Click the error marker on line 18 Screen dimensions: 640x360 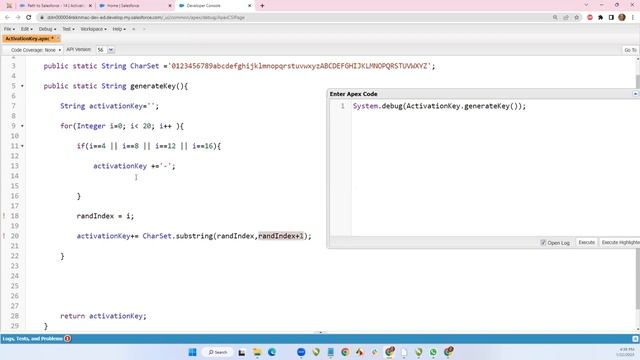click(4, 216)
